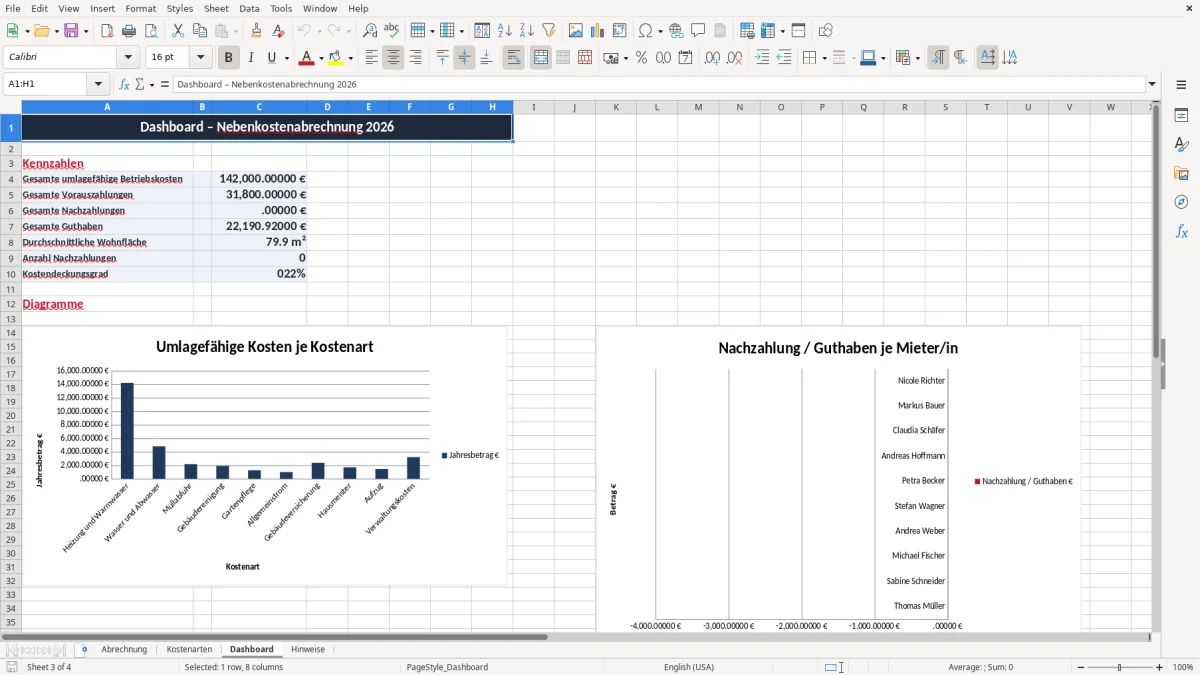The width and height of the screenshot is (1200, 675).
Task: Switch to the Hinweise sheet tab
Action: (x=308, y=649)
